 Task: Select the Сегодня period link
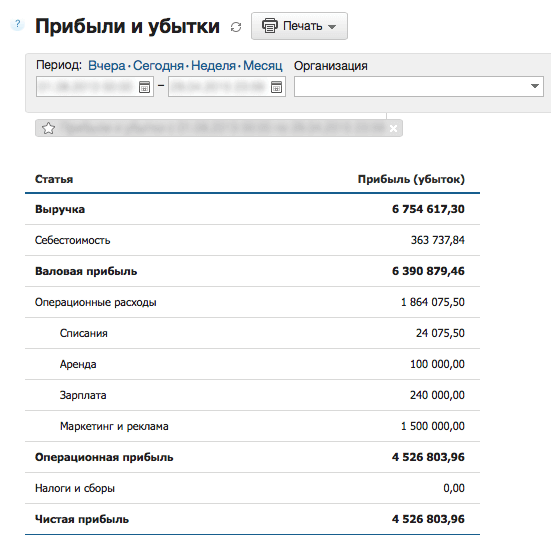[x=158, y=65]
